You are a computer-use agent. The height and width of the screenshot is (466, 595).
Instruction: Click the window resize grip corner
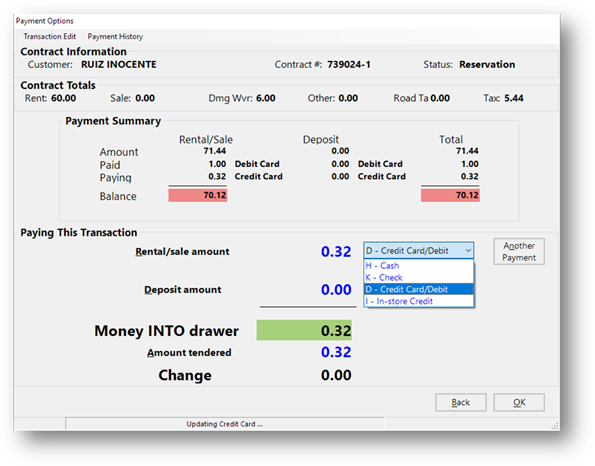(555, 426)
